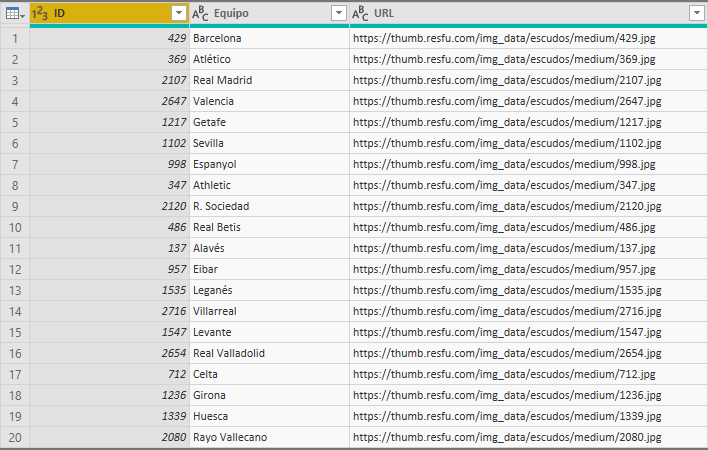Viewport: 708px width, 450px height.
Task: Click the ID cell 369
Action: click(110, 59)
